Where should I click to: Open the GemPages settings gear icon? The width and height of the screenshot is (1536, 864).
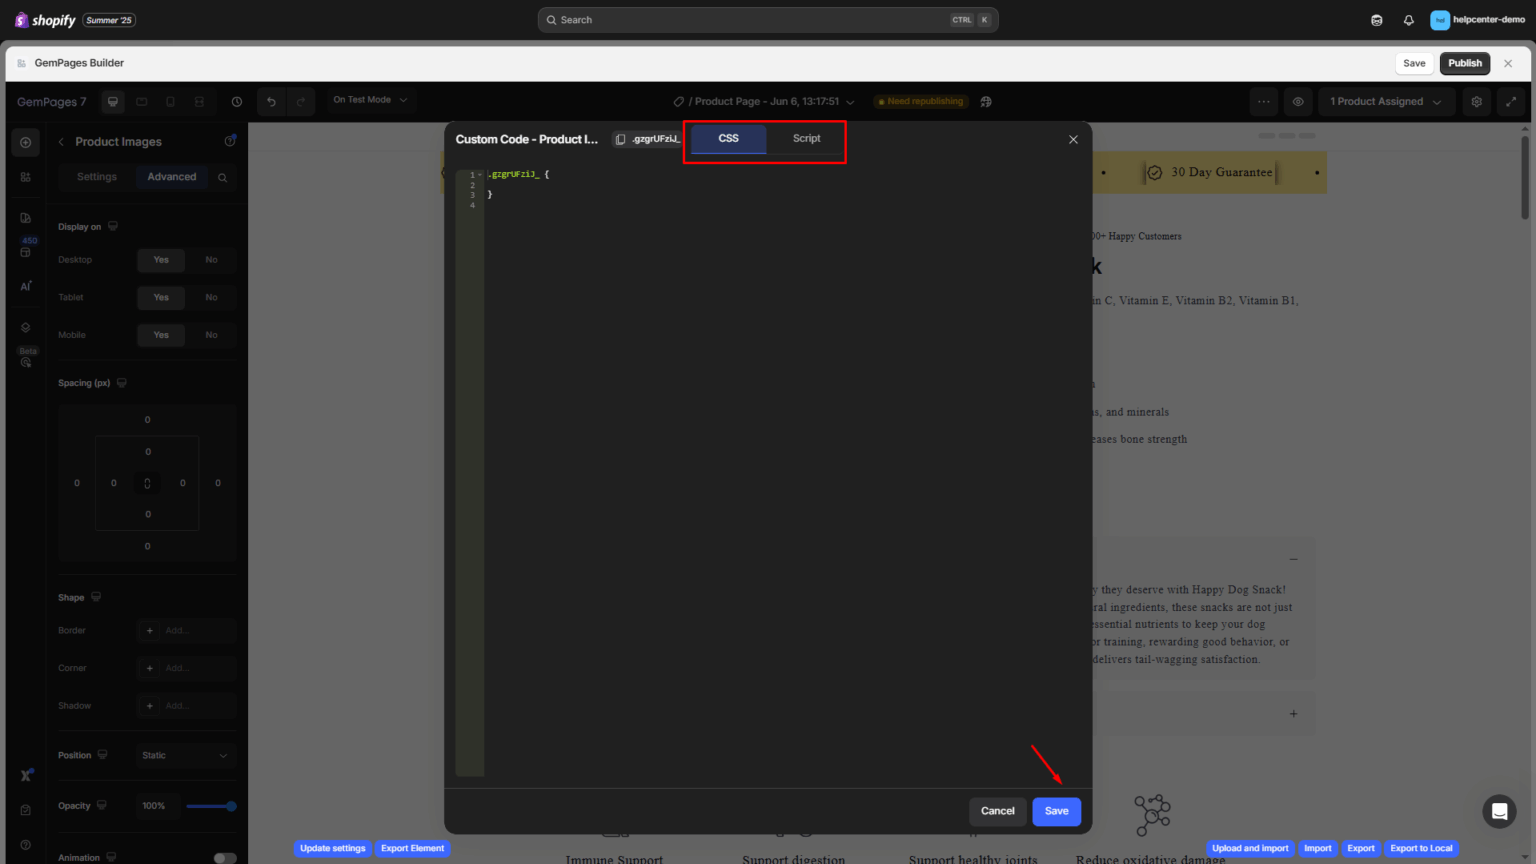point(1476,101)
